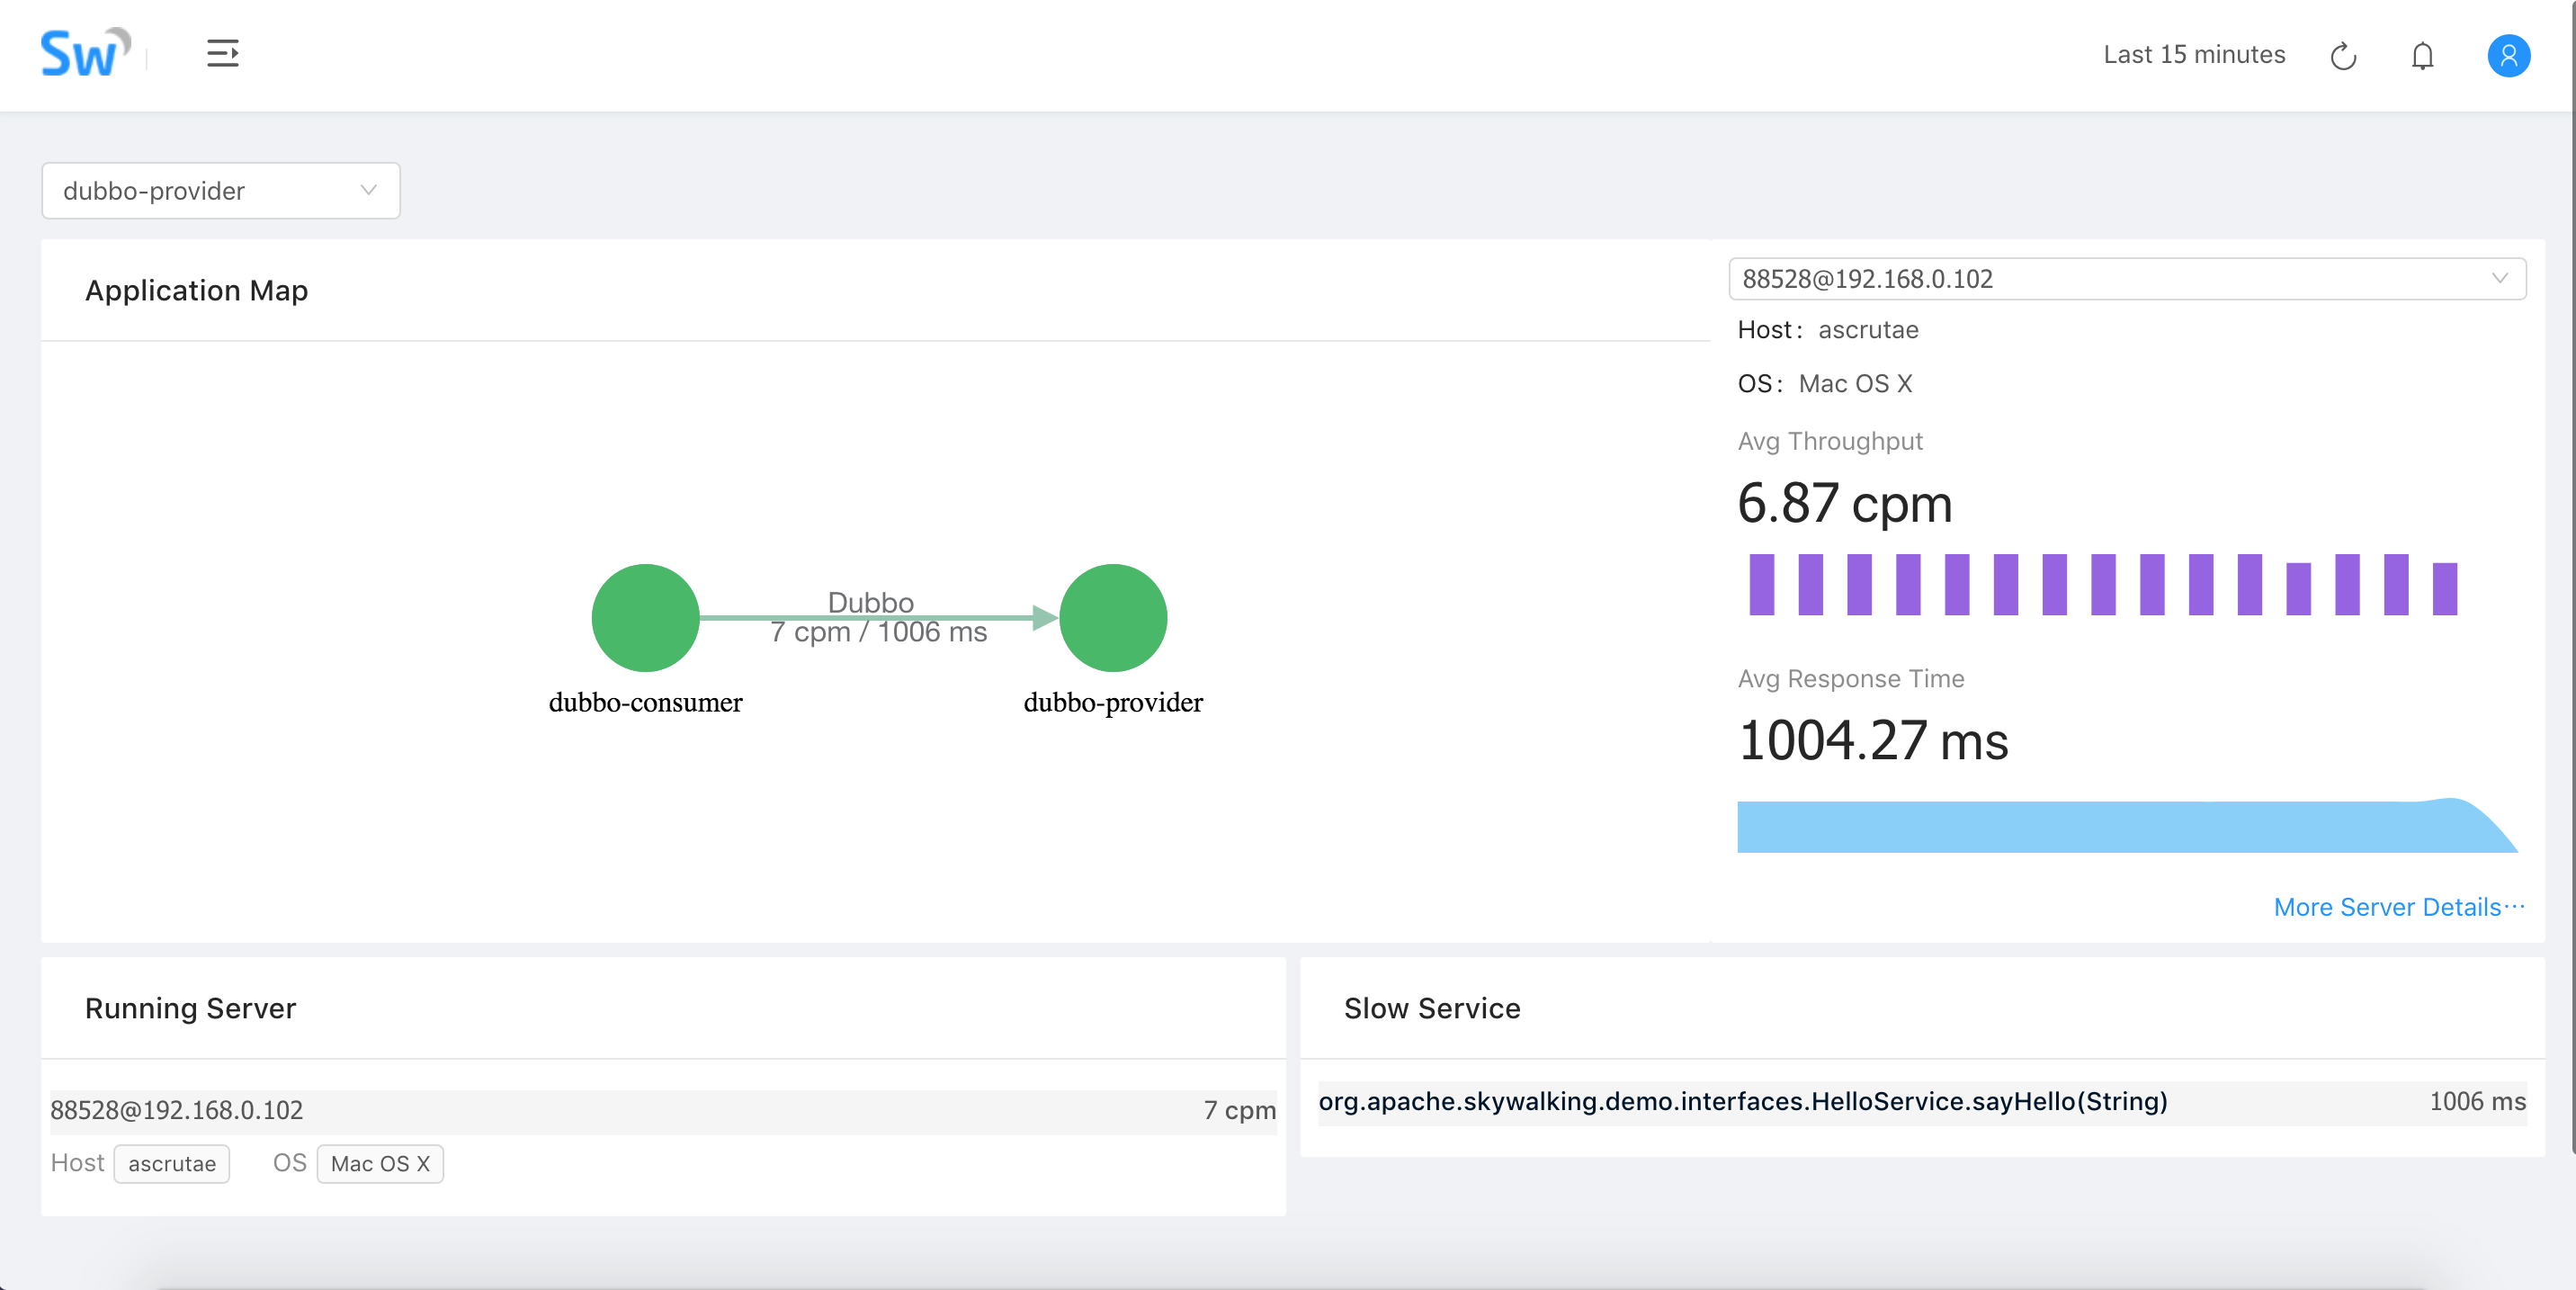This screenshot has width=2576, height=1290.
Task: Open More Server Details link
Action: 2398,906
